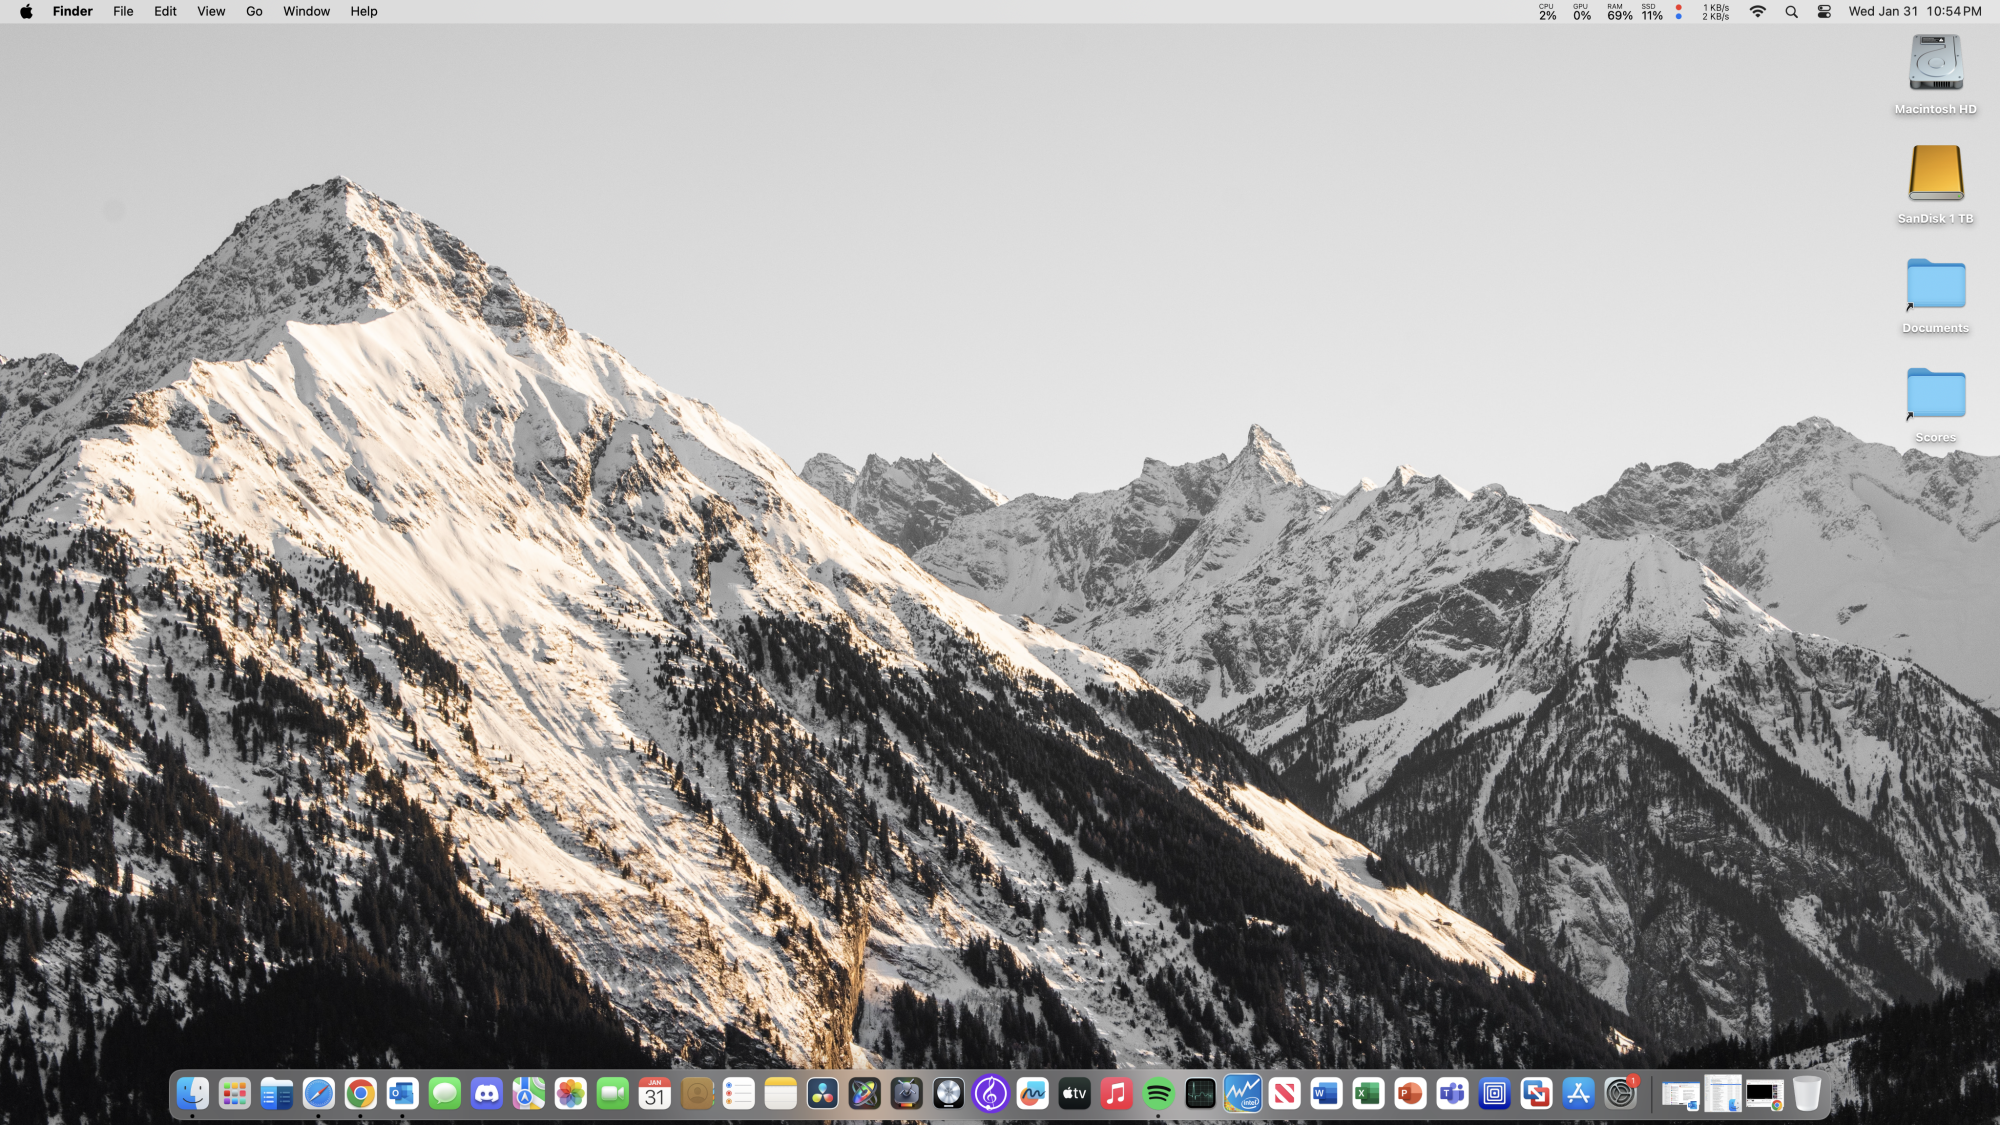Open the Go menu
The height and width of the screenshot is (1125, 2000).
coord(254,12)
